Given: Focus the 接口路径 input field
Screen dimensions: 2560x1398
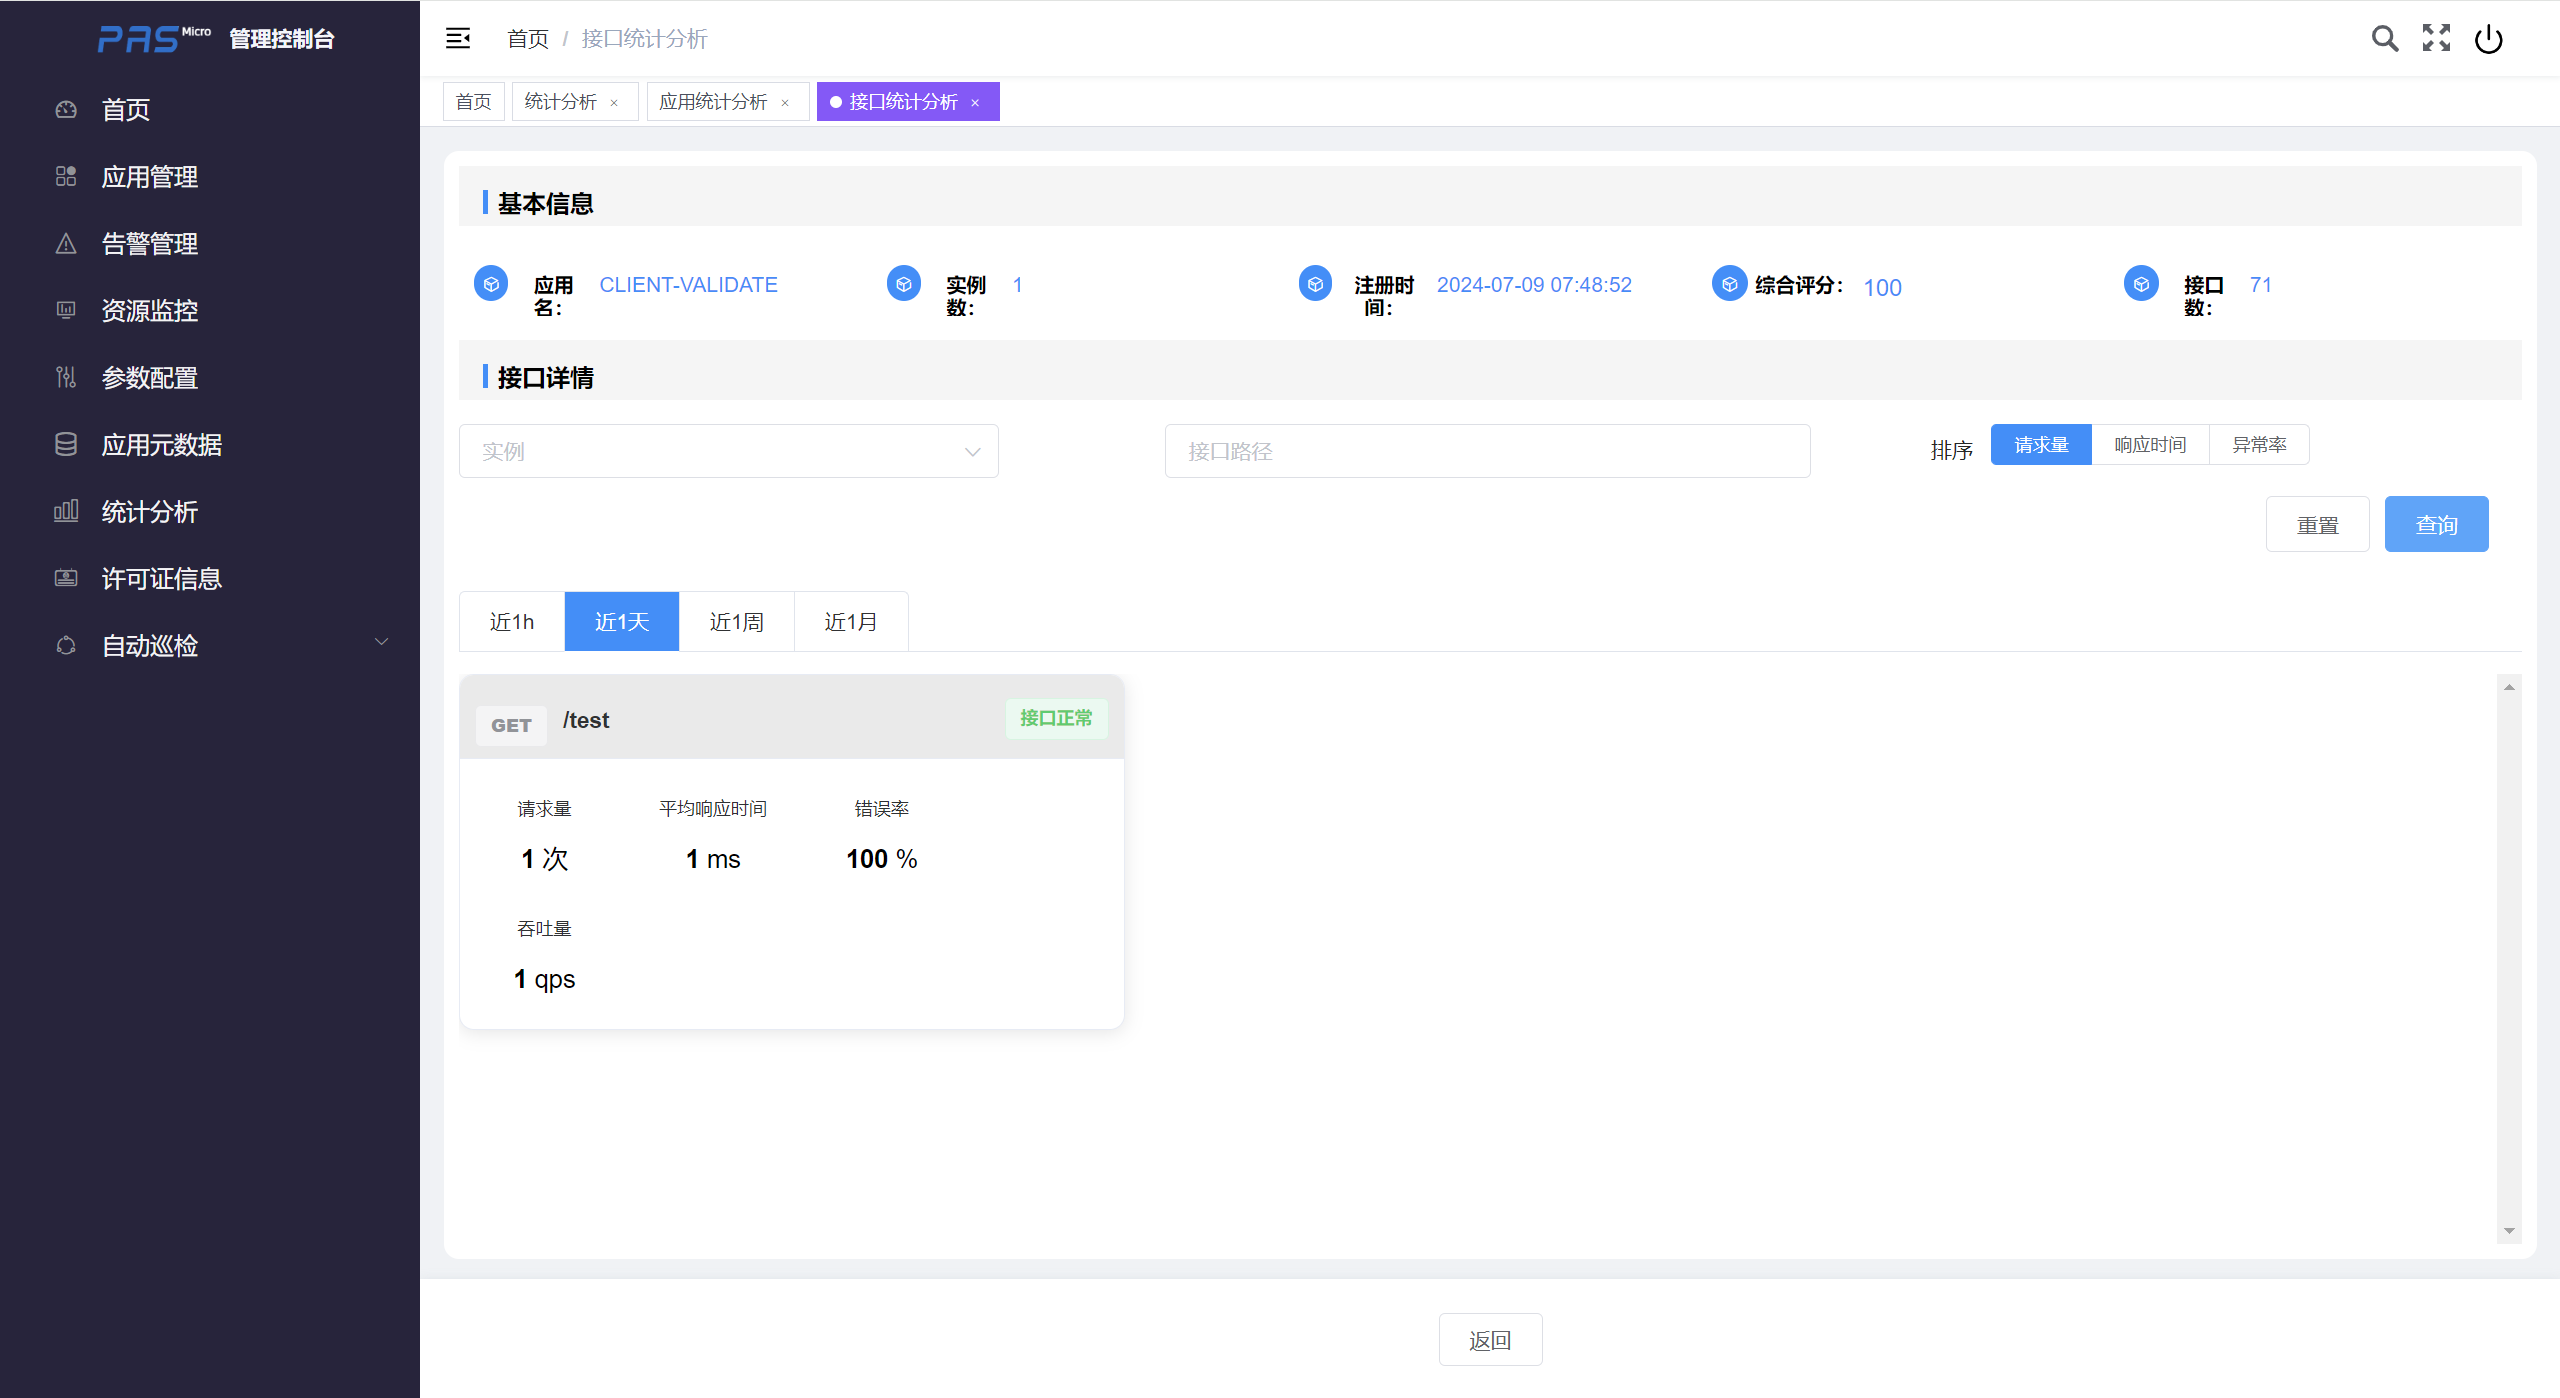Looking at the screenshot, I should coord(1487,452).
